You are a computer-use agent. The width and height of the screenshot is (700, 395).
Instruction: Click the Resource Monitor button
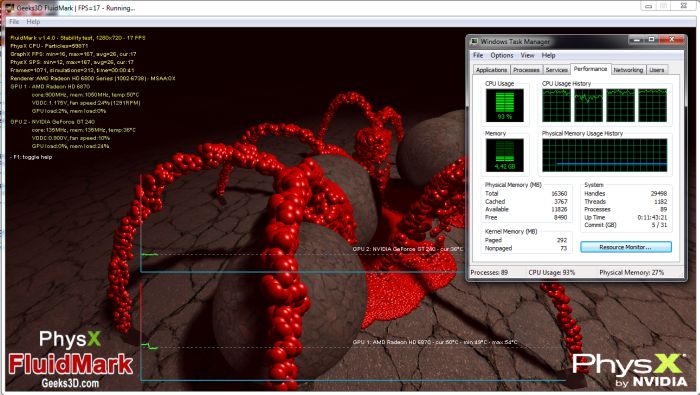click(x=625, y=247)
